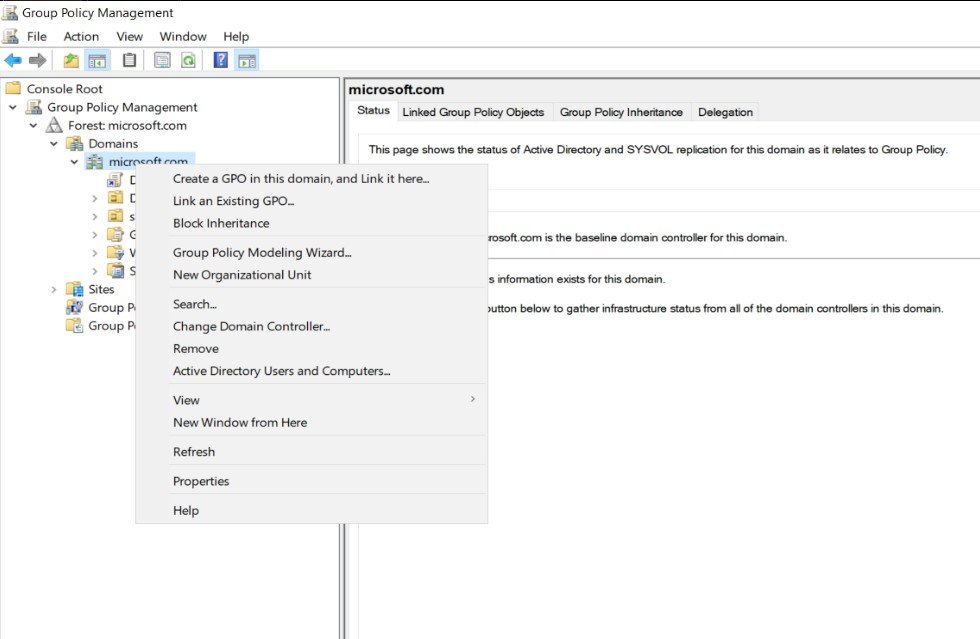This screenshot has height=639, width=980.
Task: Collapse the microsoft.com domain node
Action: [74, 162]
